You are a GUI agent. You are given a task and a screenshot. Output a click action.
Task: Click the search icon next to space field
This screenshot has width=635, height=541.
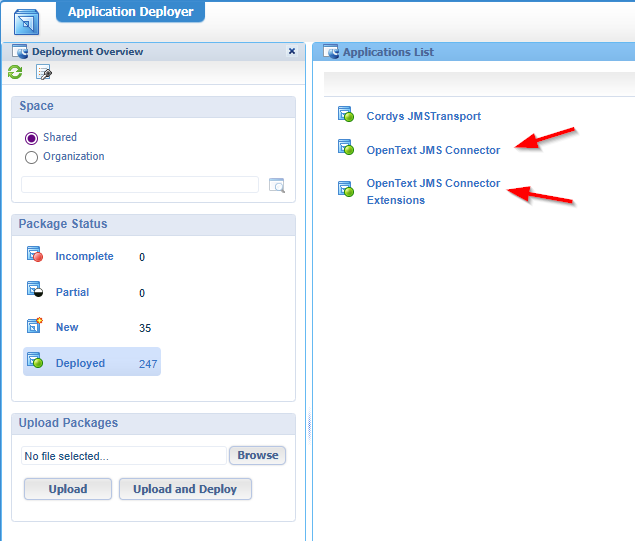click(277, 185)
